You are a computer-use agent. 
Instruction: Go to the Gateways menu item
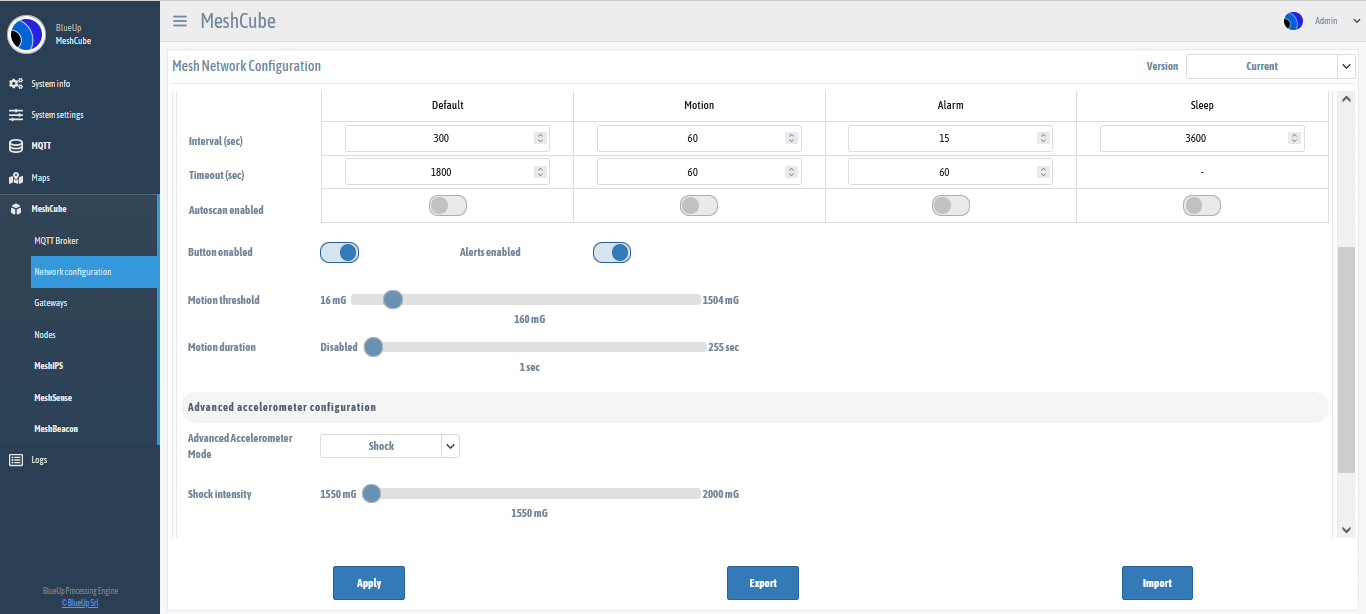tap(51, 303)
